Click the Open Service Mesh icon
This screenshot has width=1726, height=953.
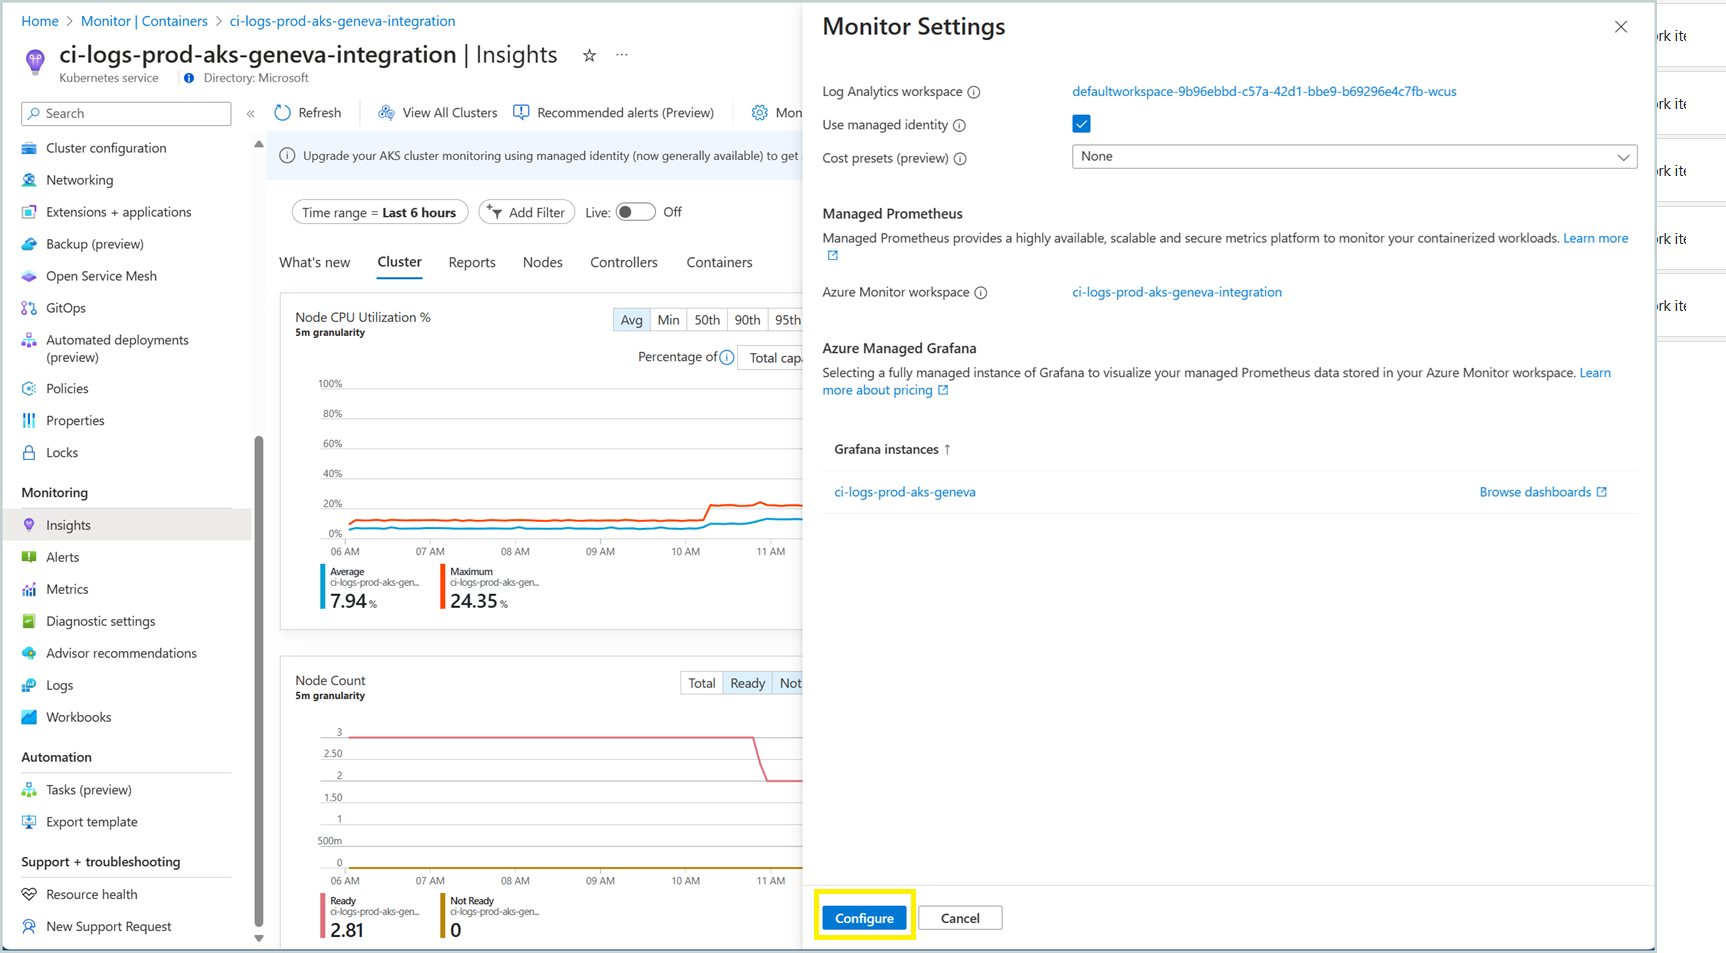[x=29, y=276]
